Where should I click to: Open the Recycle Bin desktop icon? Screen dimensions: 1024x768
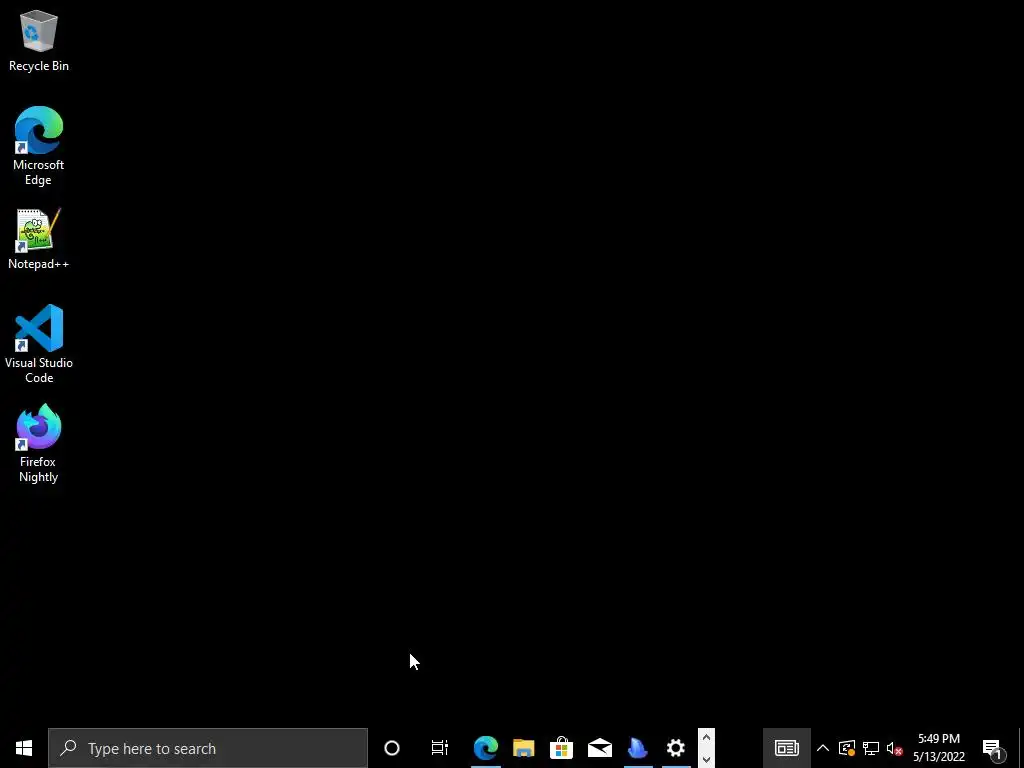pos(39,40)
